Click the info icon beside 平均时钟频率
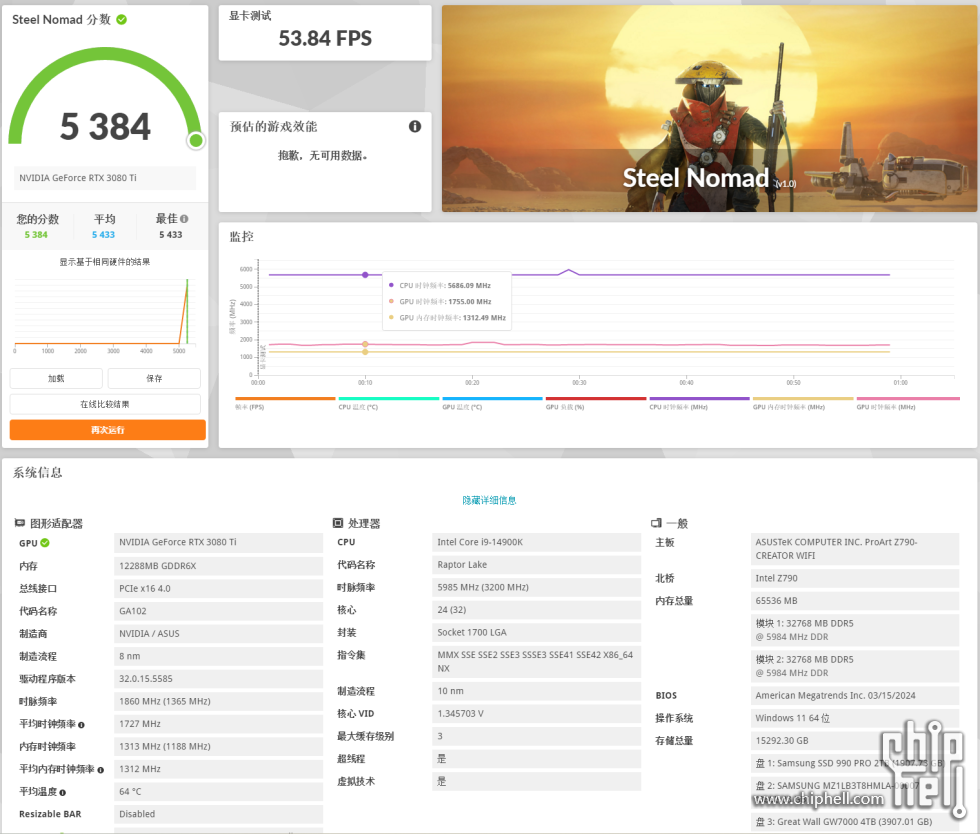This screenshot has height=834, width=980. [x=81, y=725]
